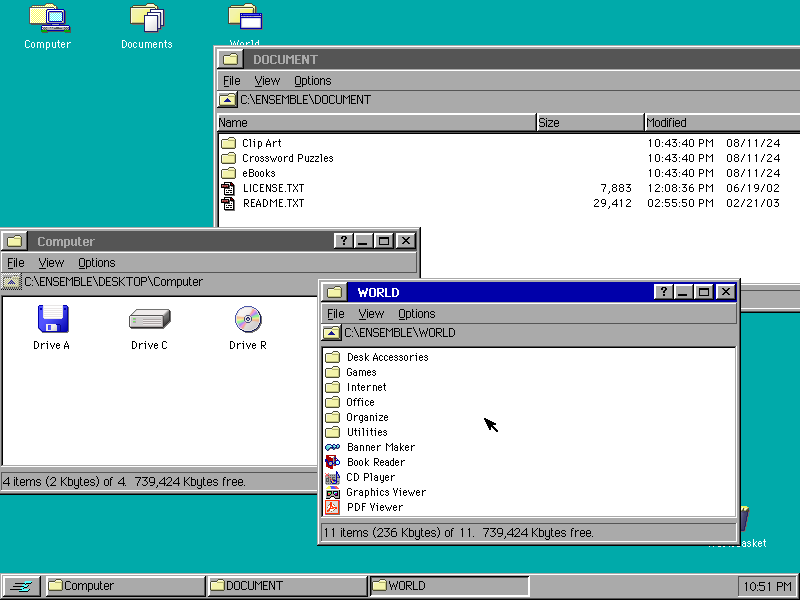Open Options menu in WORLD window
This screenshot has height=600, width=800.
point(416,314)
